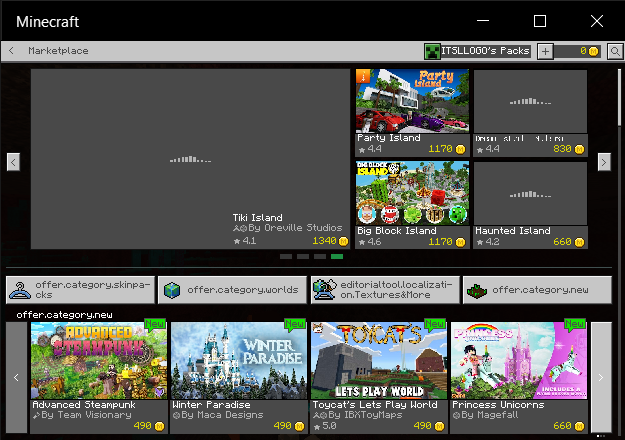Screen dimensions: 625x440
Task: Click the Textures&More category icon
Action: pyautogui.click(x=324, y=290)
